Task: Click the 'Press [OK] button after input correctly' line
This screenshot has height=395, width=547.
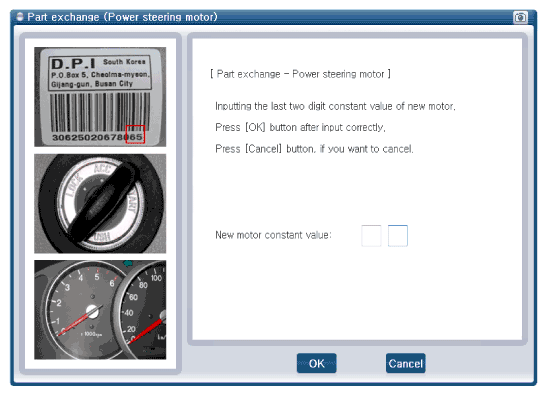Action: [300, 127]
